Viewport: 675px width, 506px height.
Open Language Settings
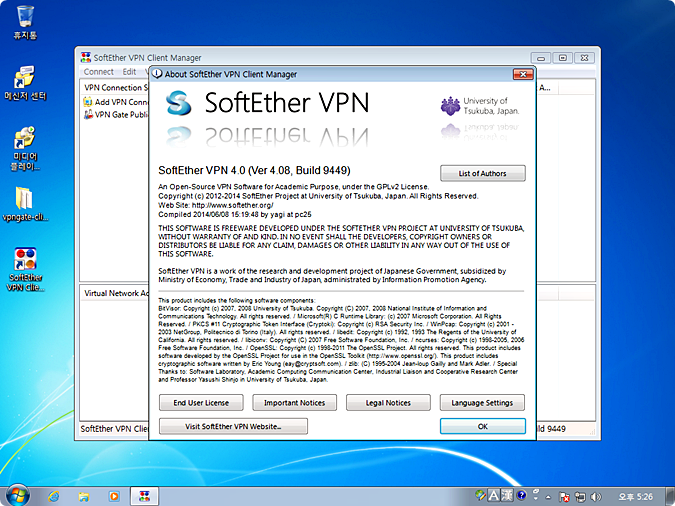(482, 403)
